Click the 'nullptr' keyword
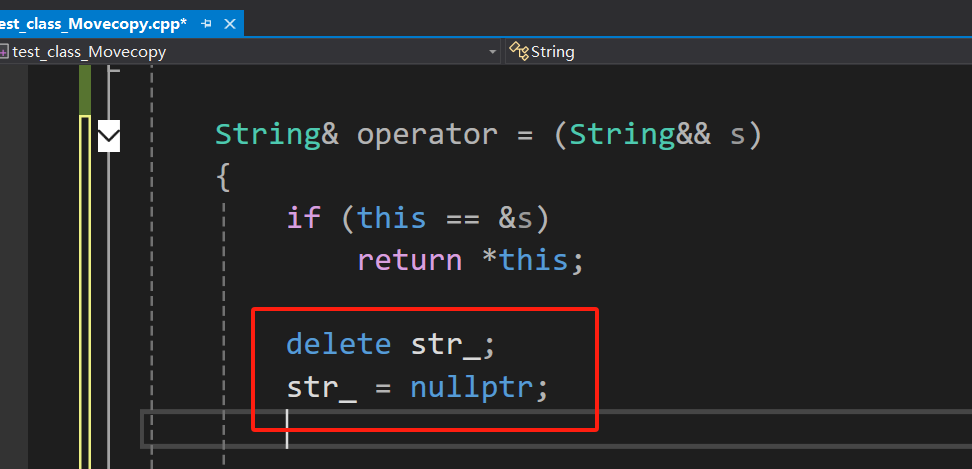Image resolution: width=972 pixels, height=469 pixels. point(472,388)
